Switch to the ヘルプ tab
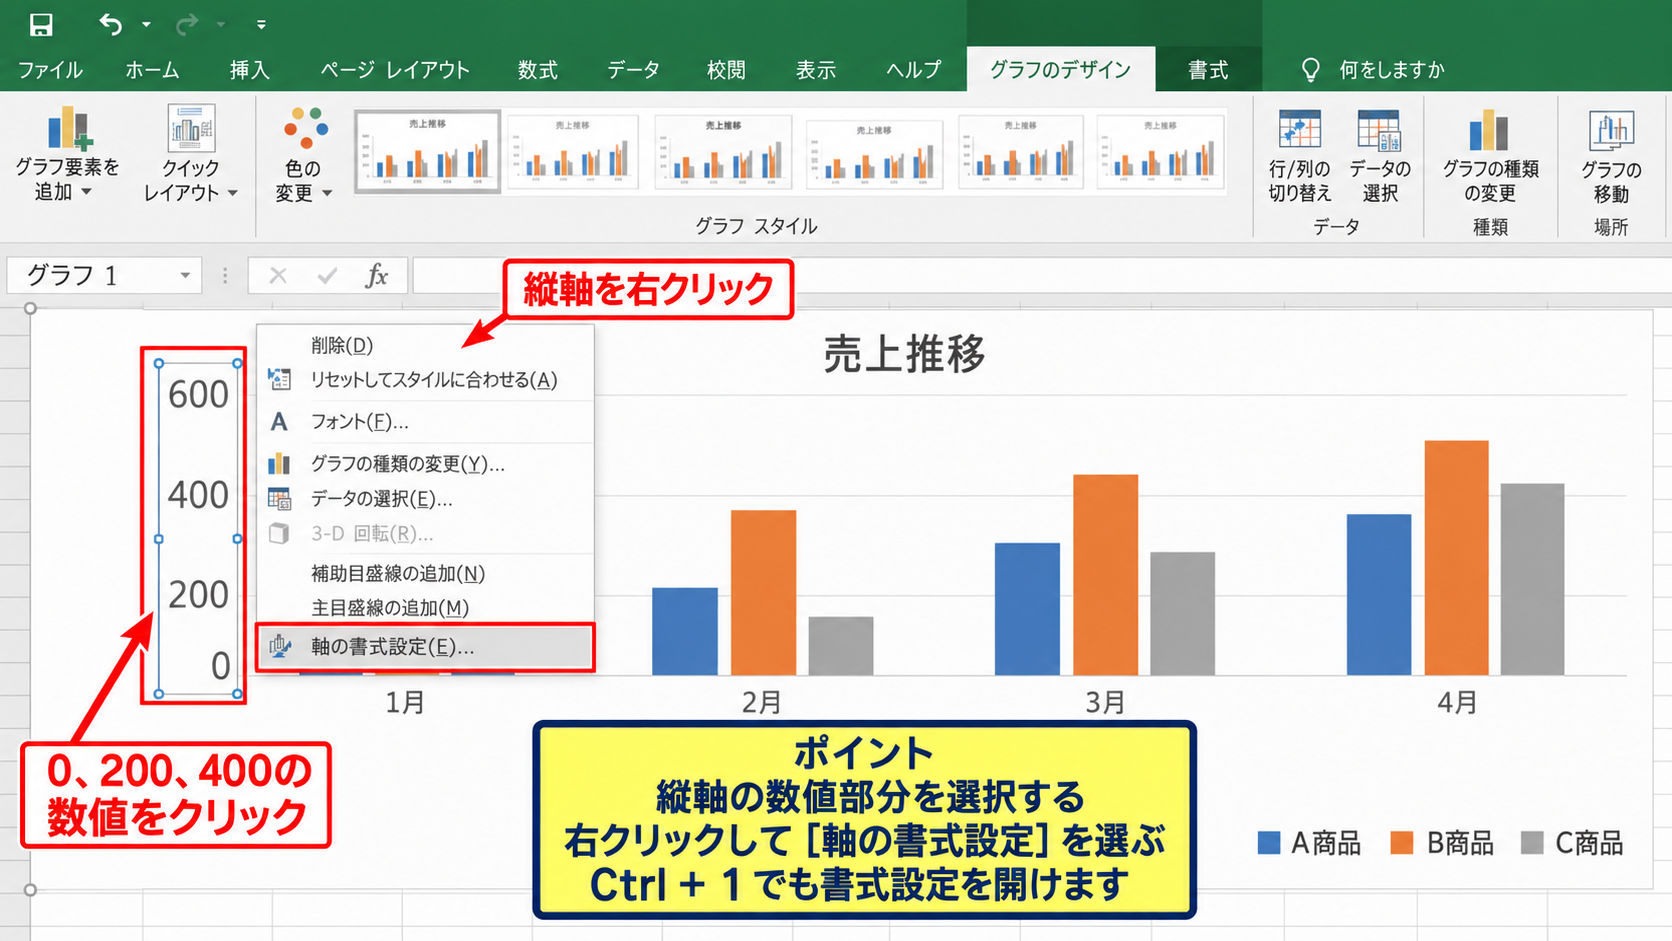This screenshot has height=941, width=1672. [913, 70]
